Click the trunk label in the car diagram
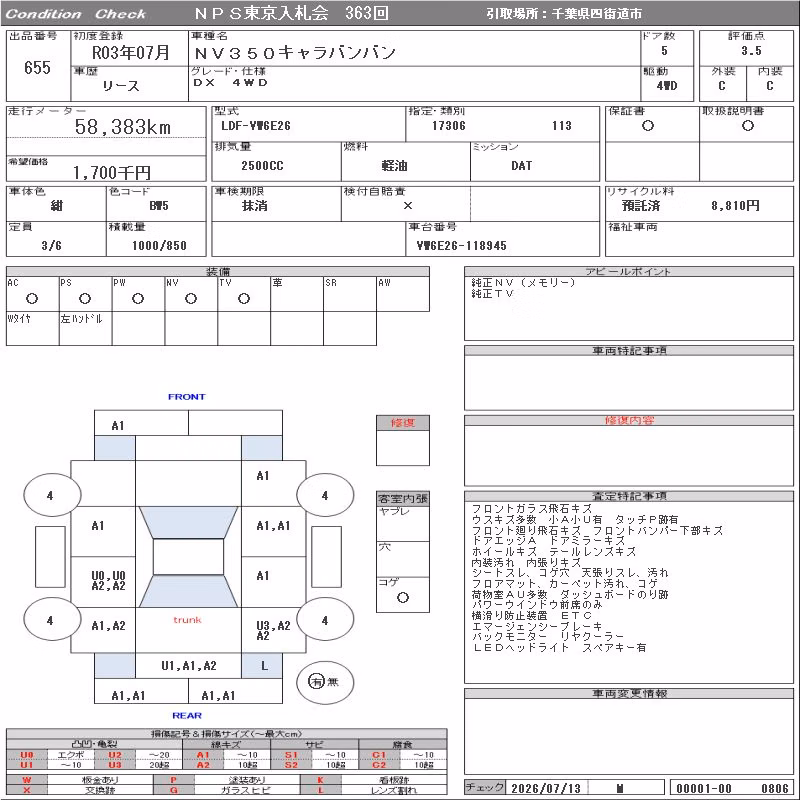The image size is (800, 800). tap(187, 620)
